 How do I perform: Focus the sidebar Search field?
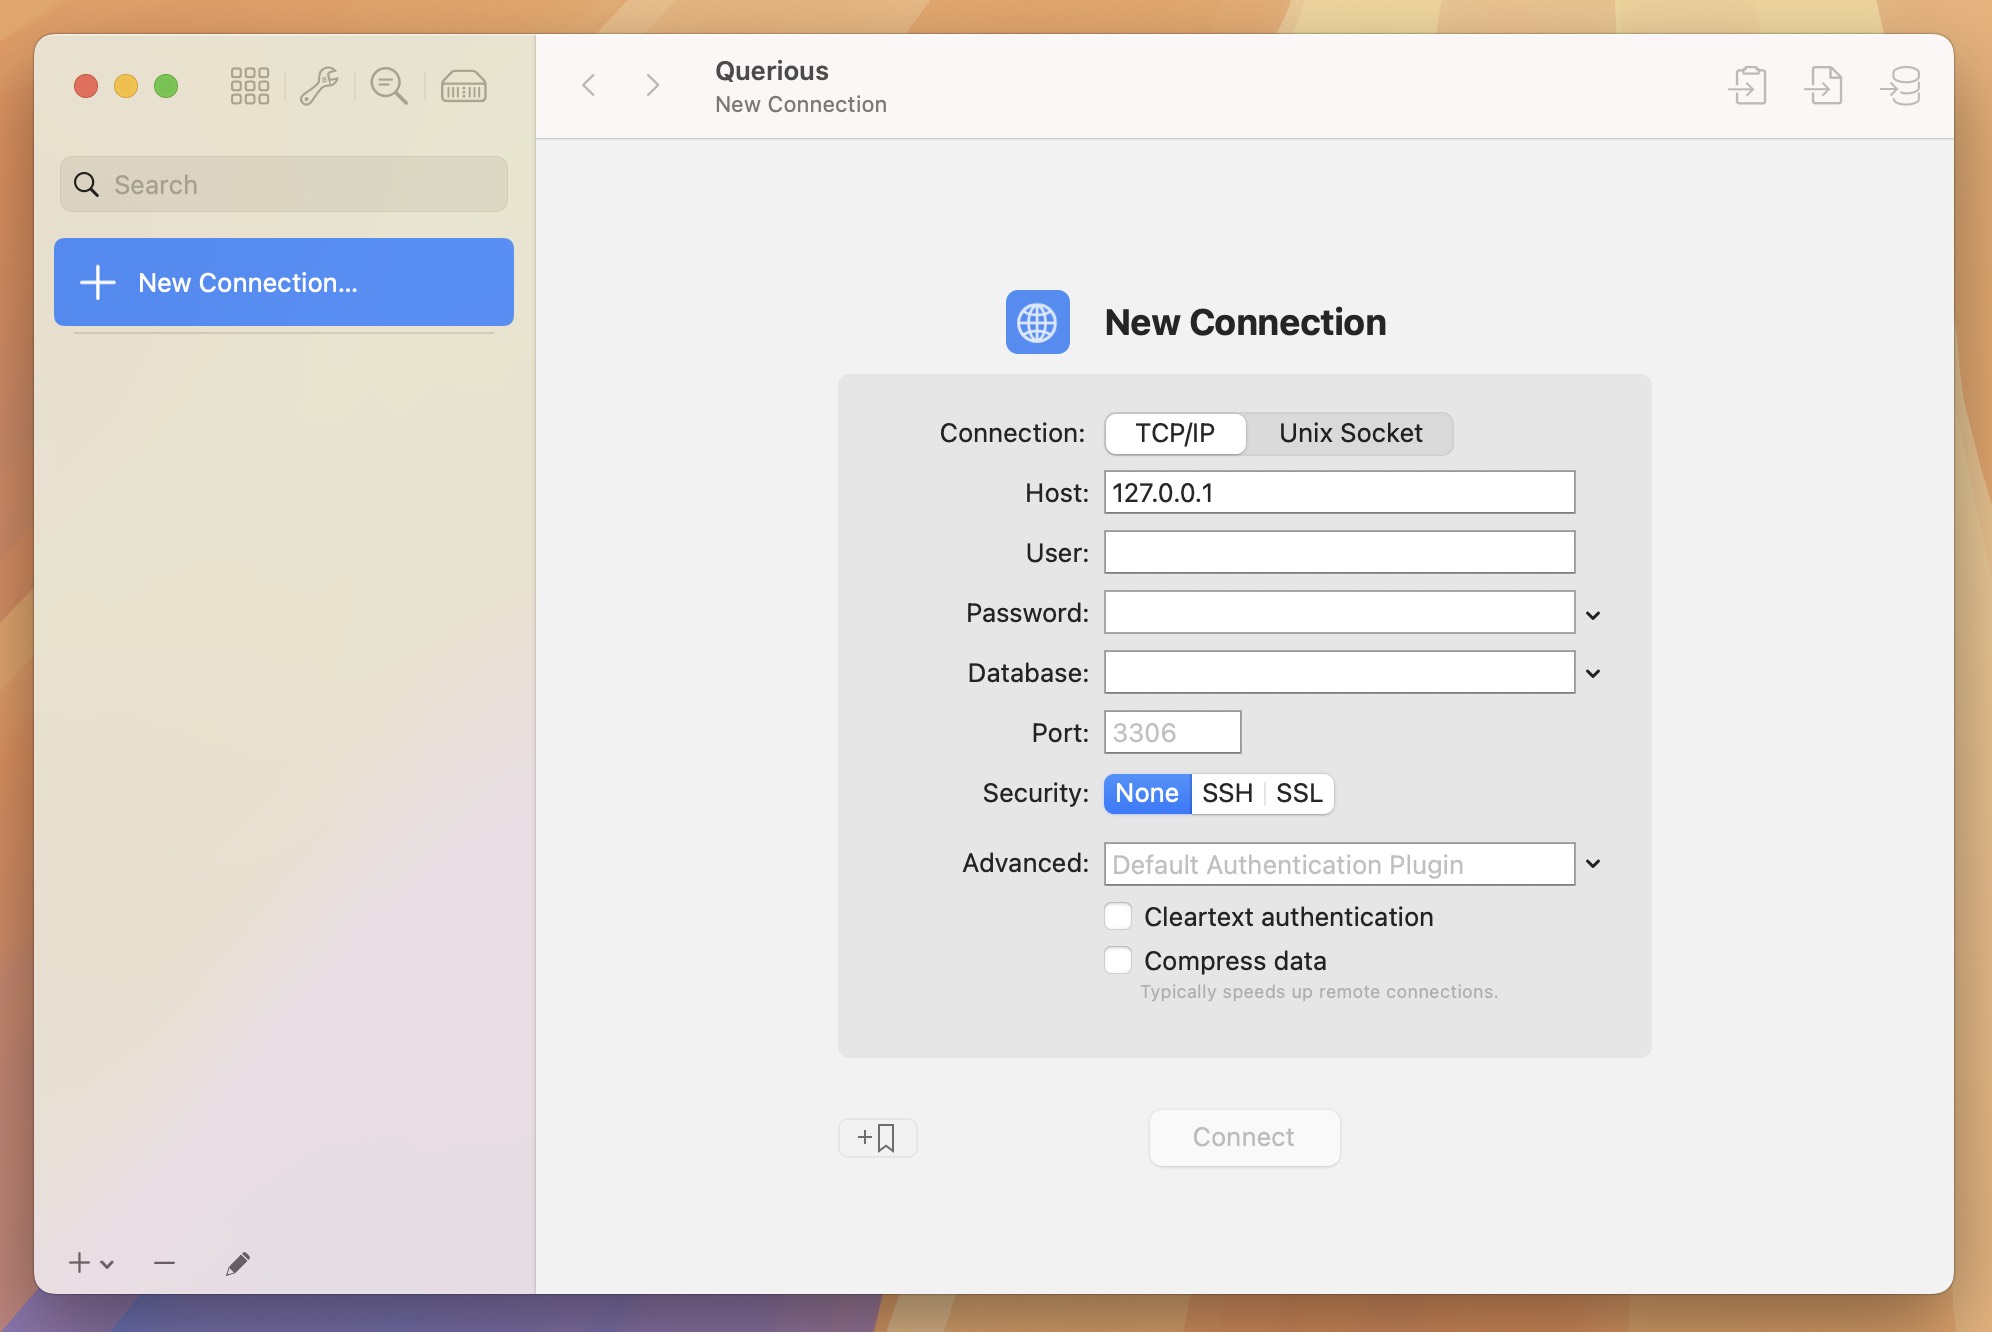coord(284,184)
